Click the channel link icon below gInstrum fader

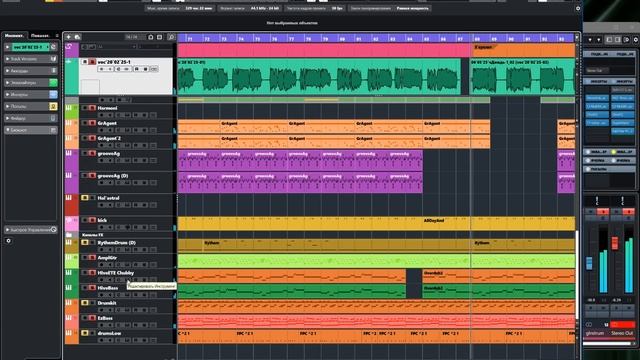coord(589,324)
